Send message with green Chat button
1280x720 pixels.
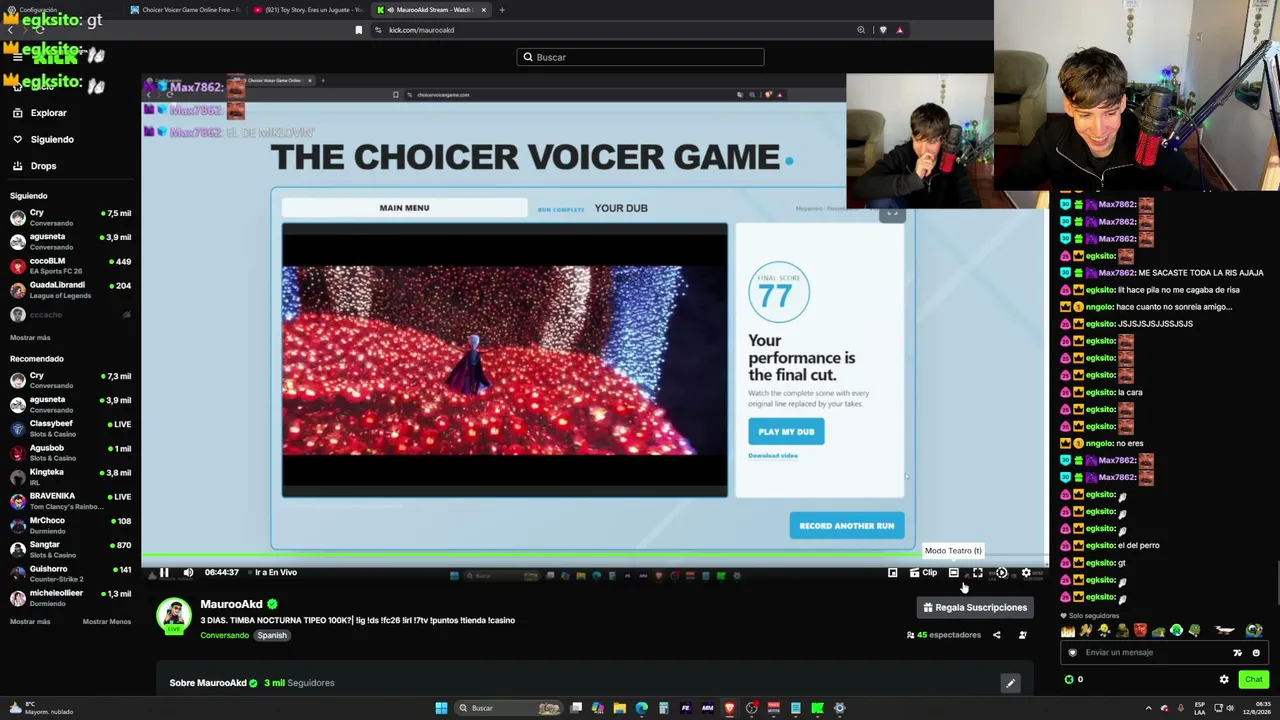pos(1254,680)
